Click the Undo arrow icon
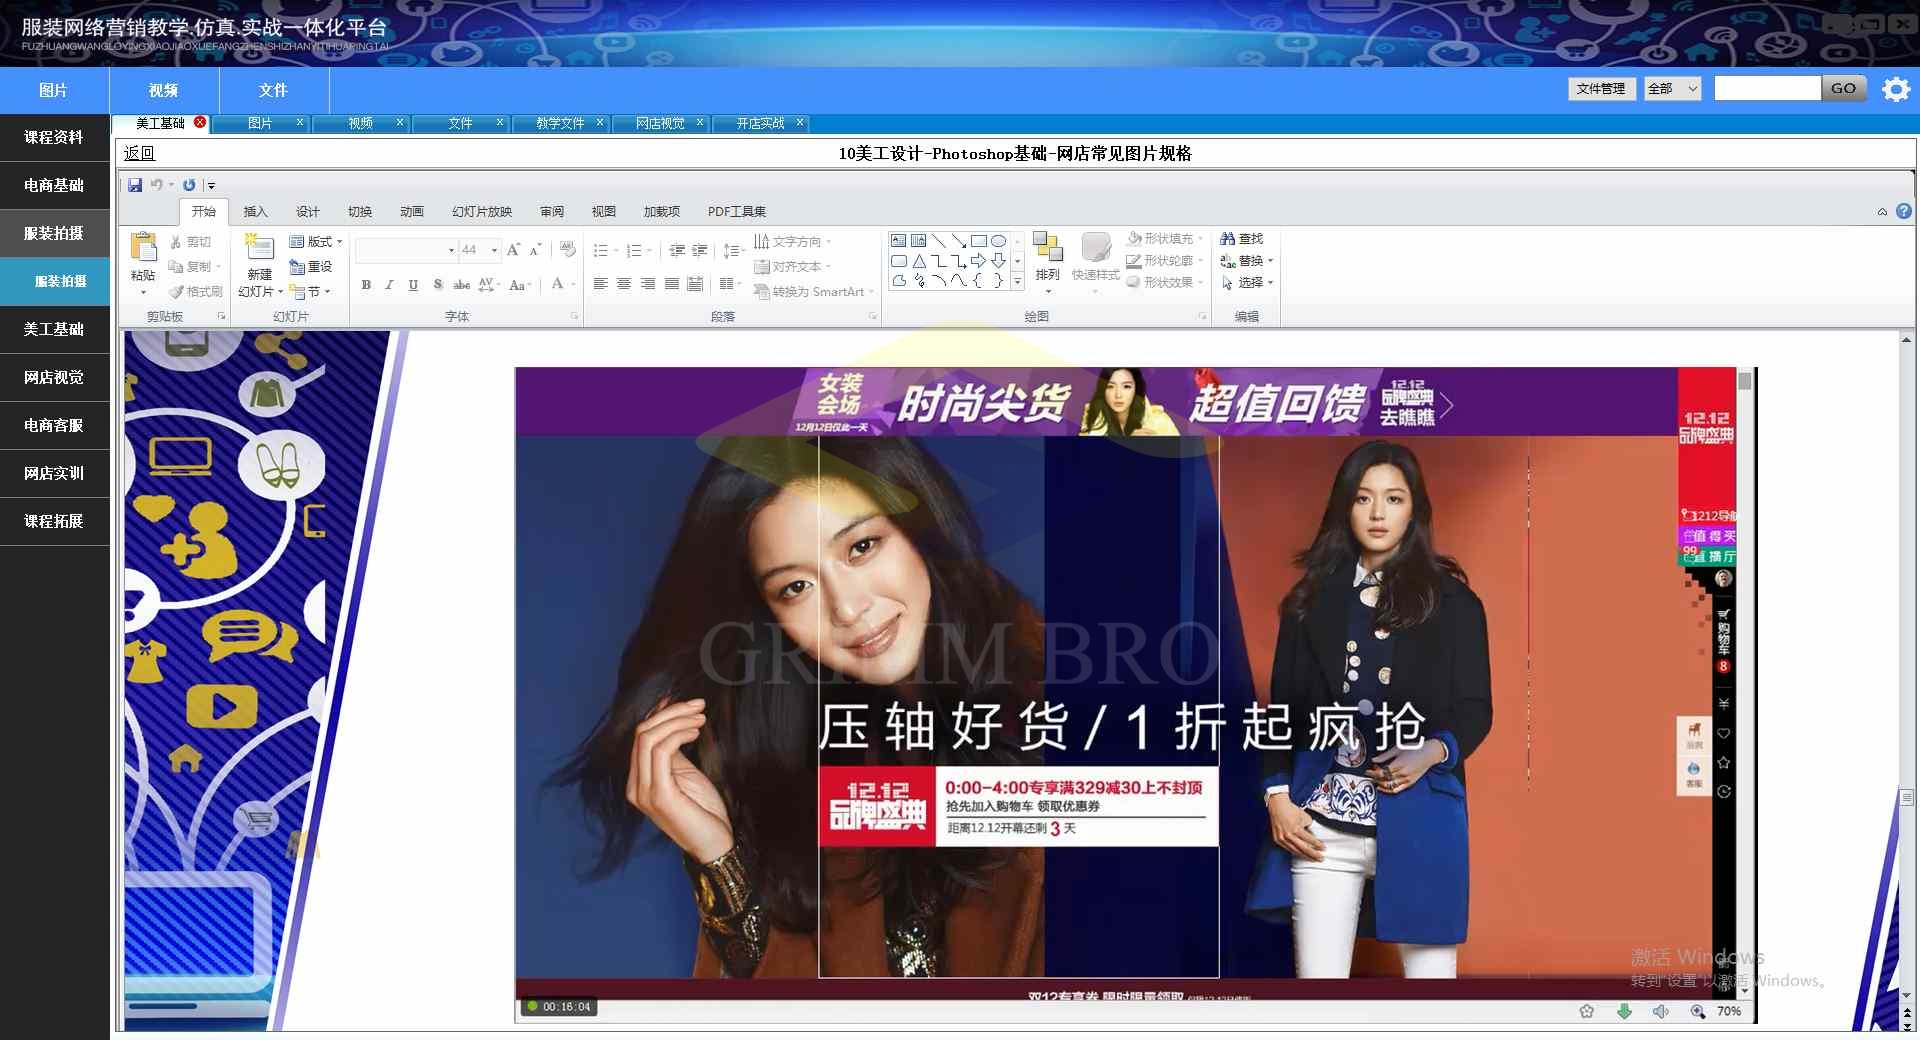The image size is (1920, 1040). coord(156,185)
